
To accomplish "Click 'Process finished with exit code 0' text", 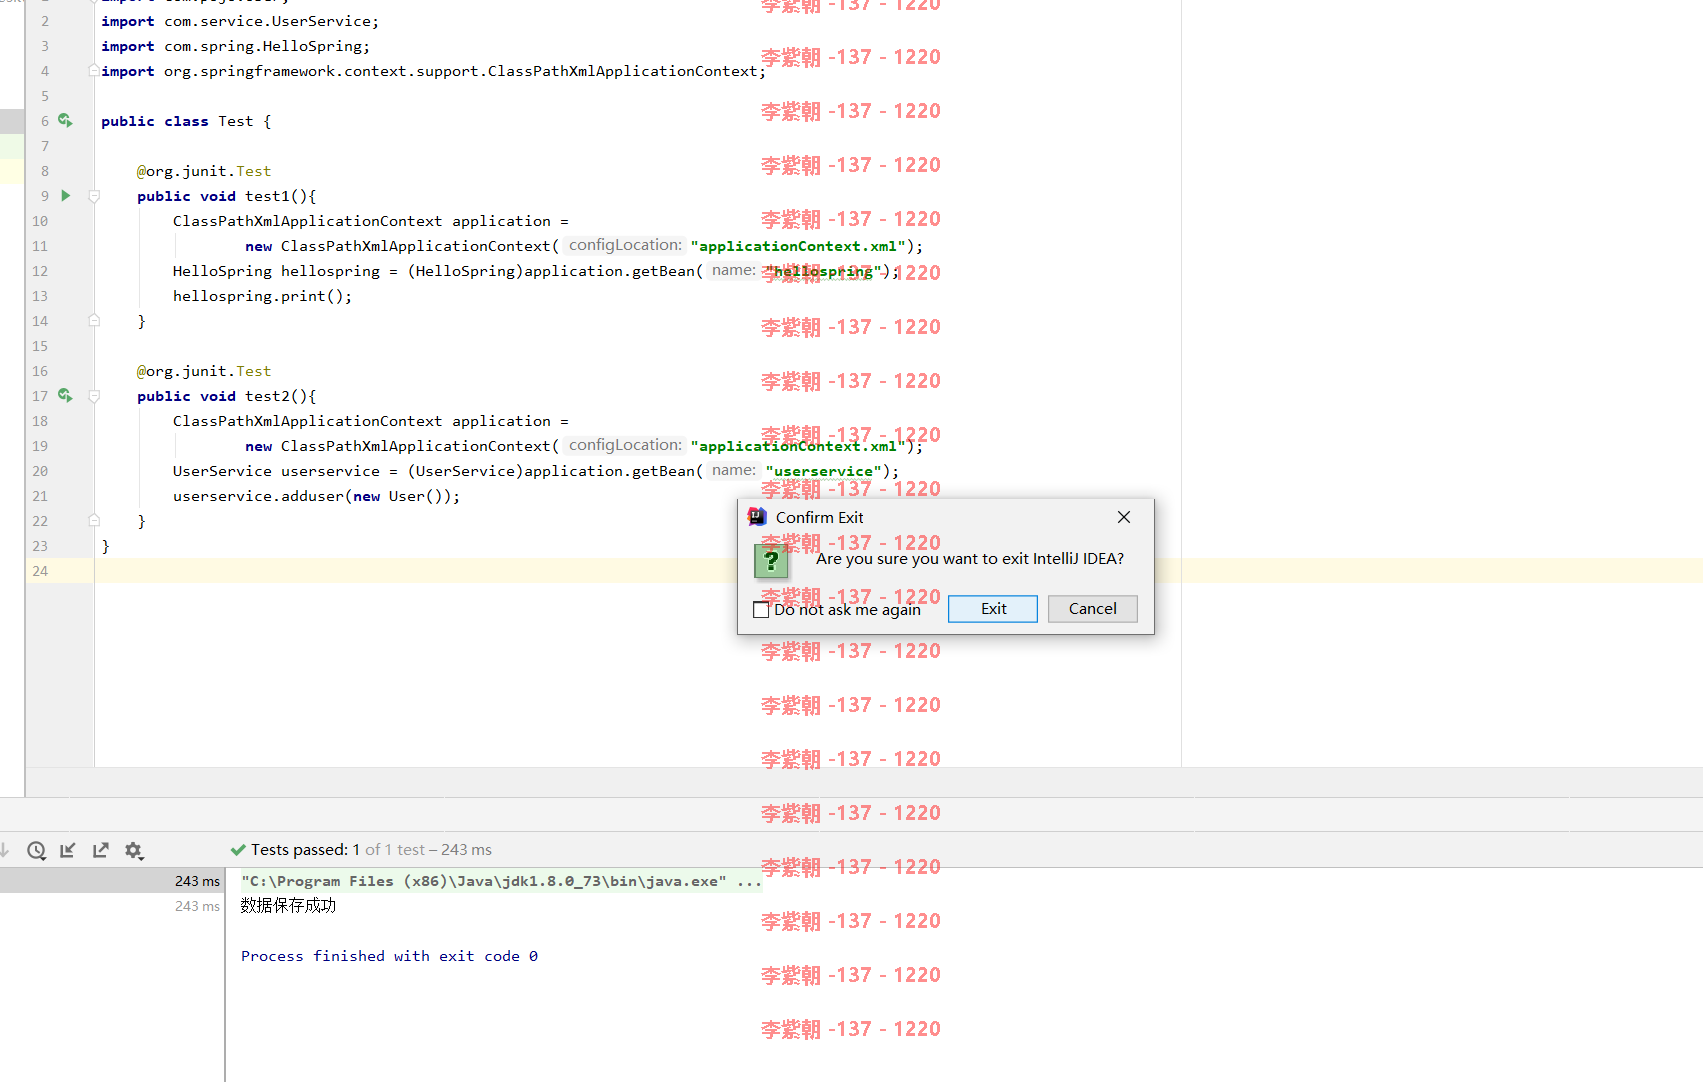I will point(389,956).
